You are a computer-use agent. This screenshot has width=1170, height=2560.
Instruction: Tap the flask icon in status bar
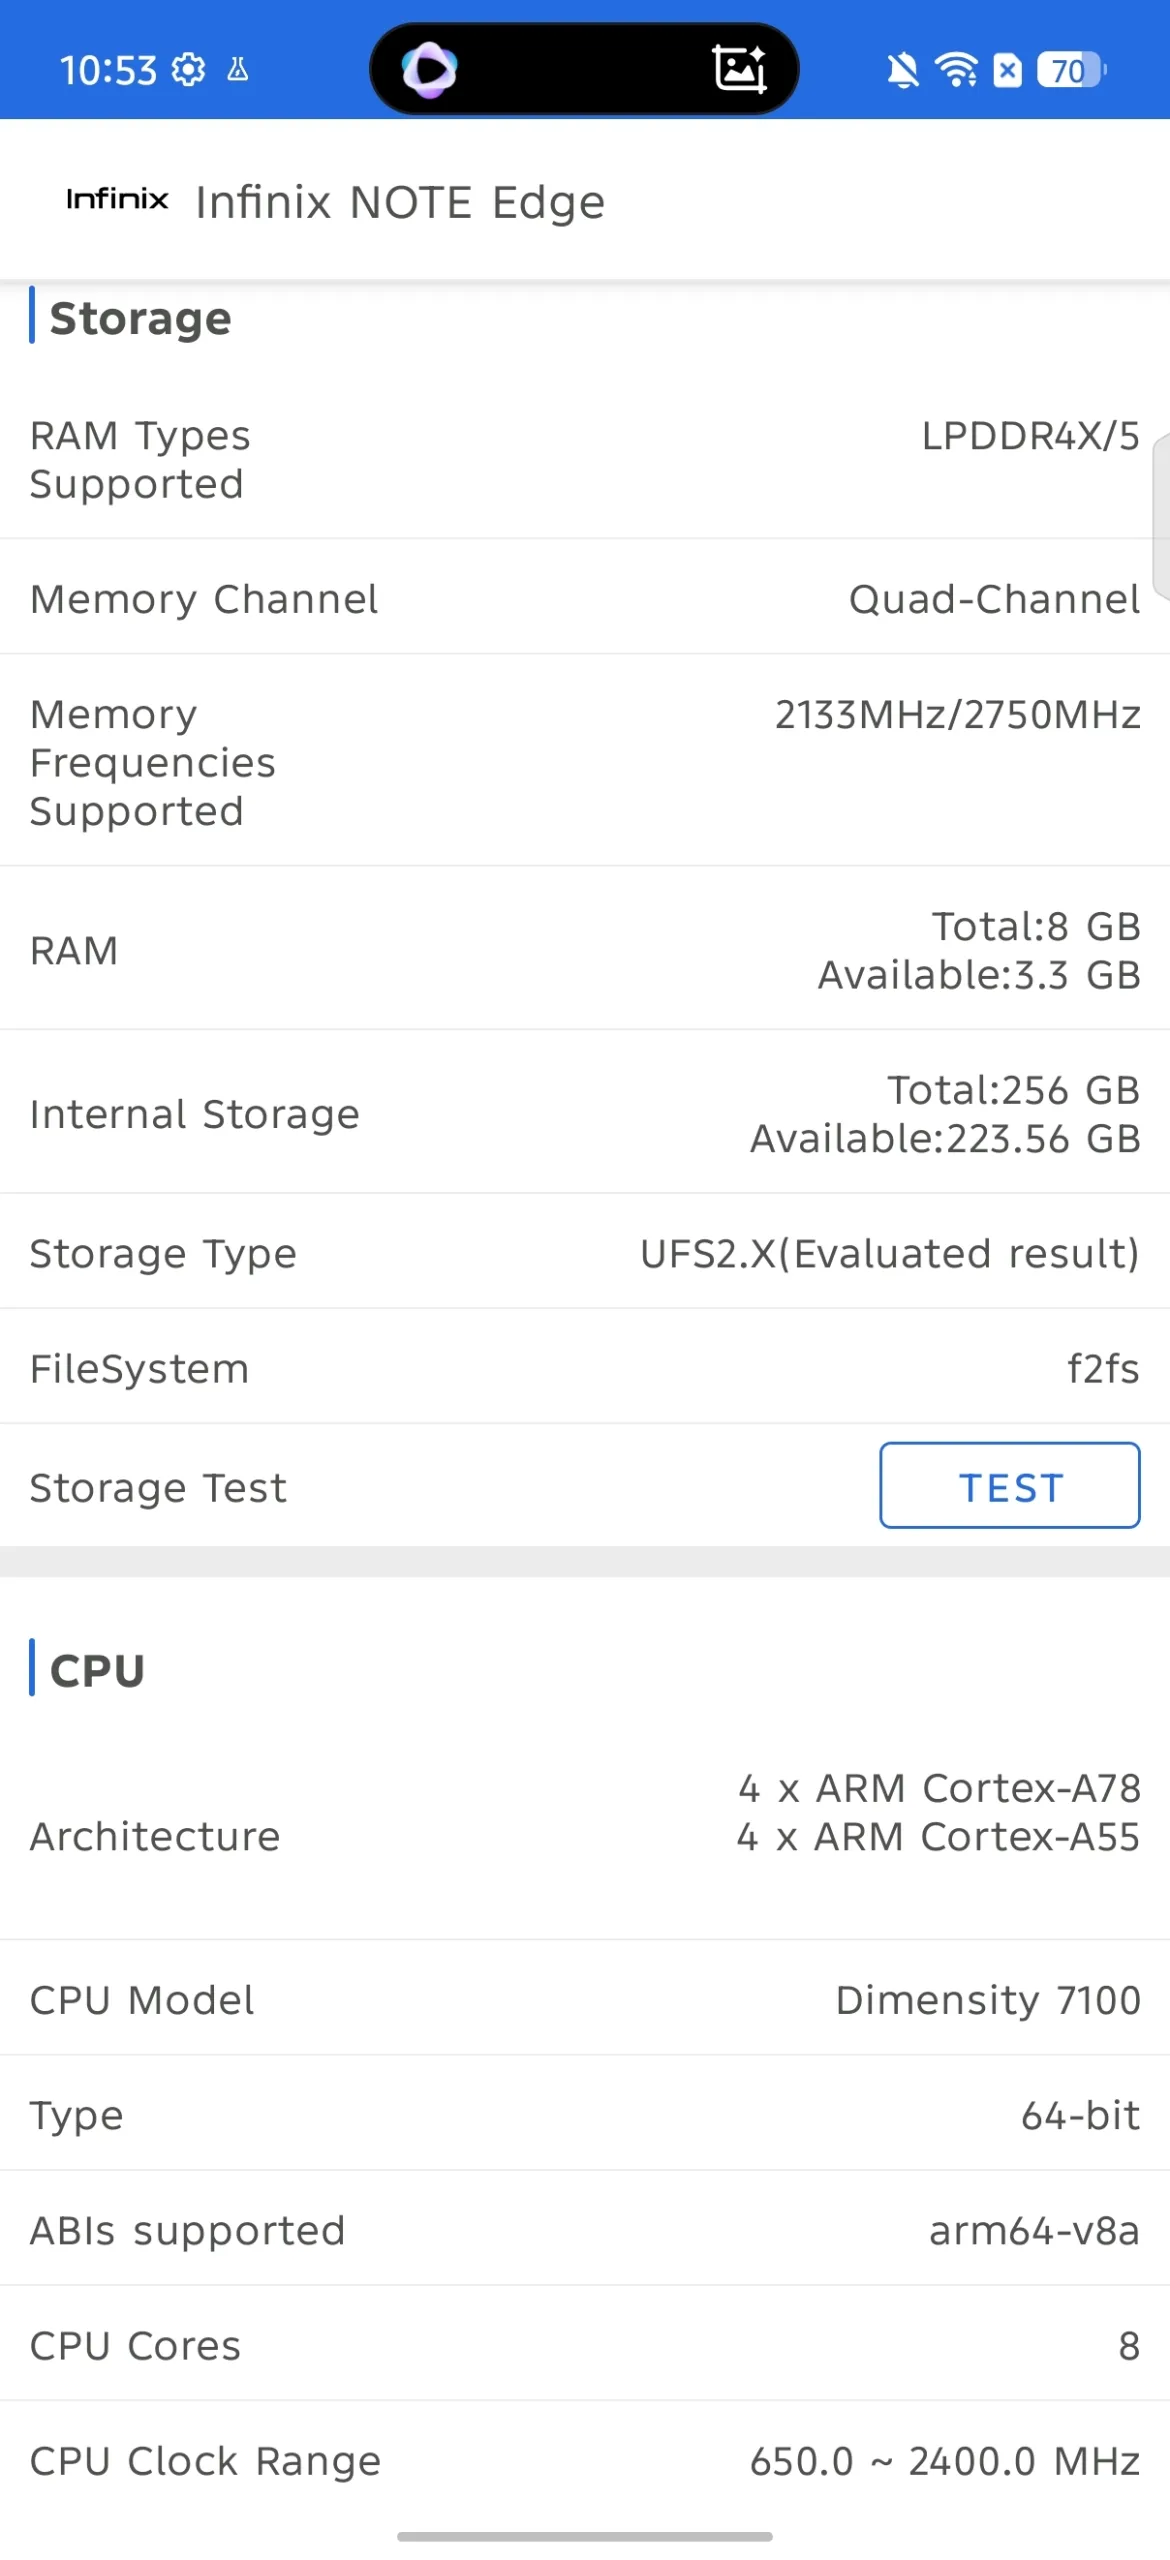tap(238, 70)
